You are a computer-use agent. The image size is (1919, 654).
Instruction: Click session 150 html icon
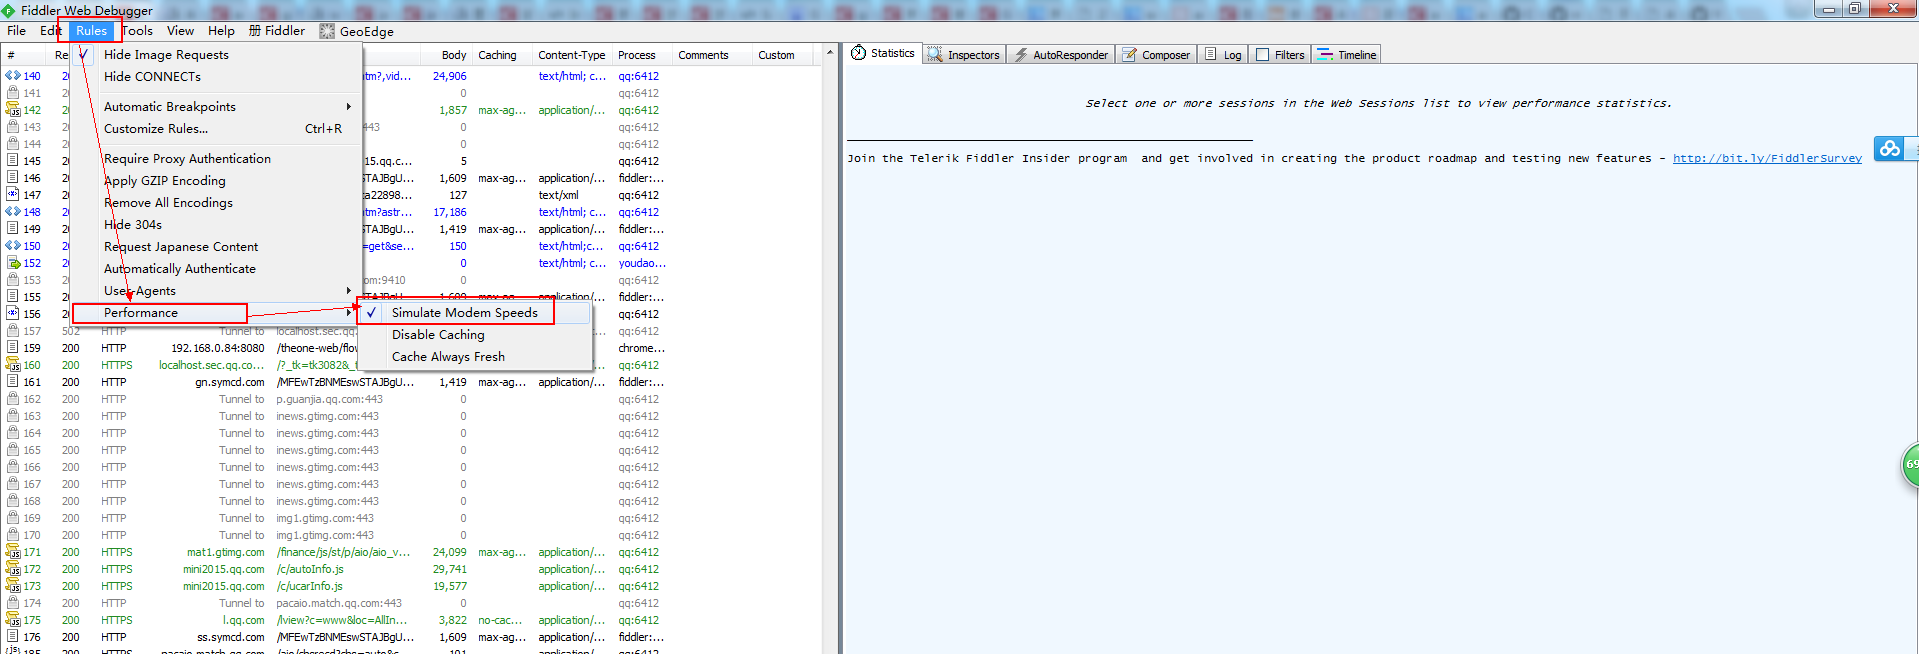(x=13, y=246)
